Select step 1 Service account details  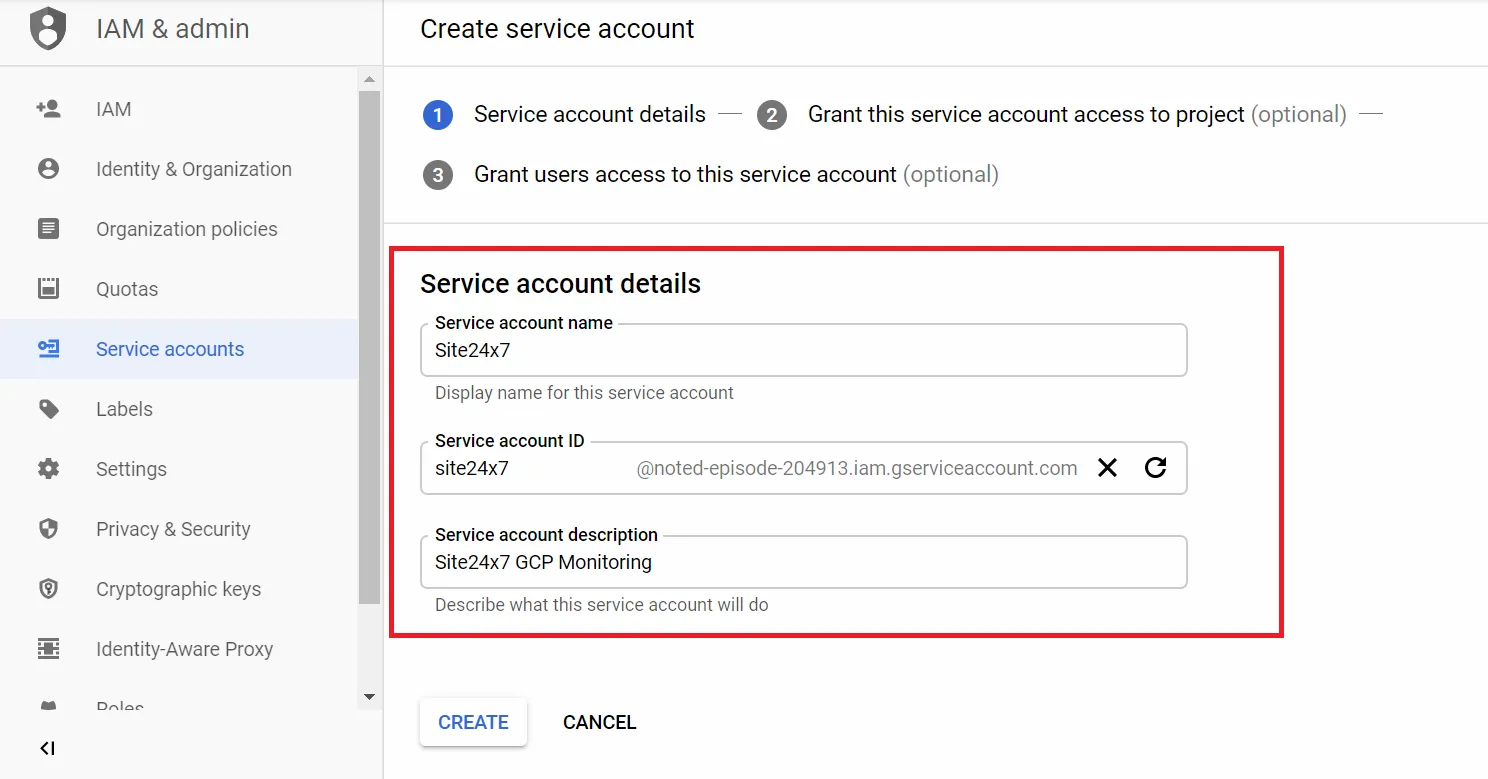[565, 115]
